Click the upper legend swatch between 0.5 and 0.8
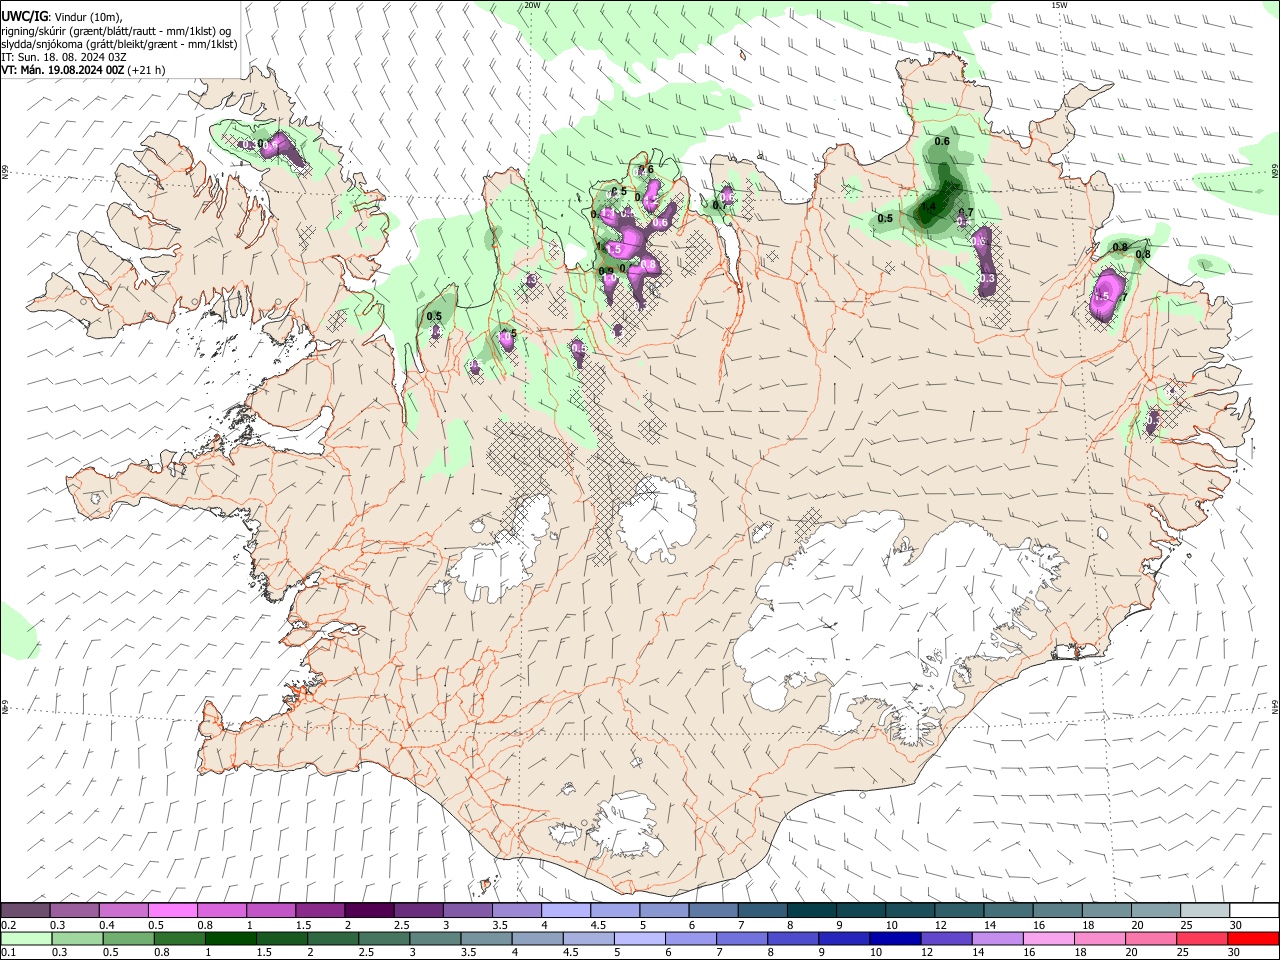The height and width of the screenshot is (960, 1280). click(172, 911)
